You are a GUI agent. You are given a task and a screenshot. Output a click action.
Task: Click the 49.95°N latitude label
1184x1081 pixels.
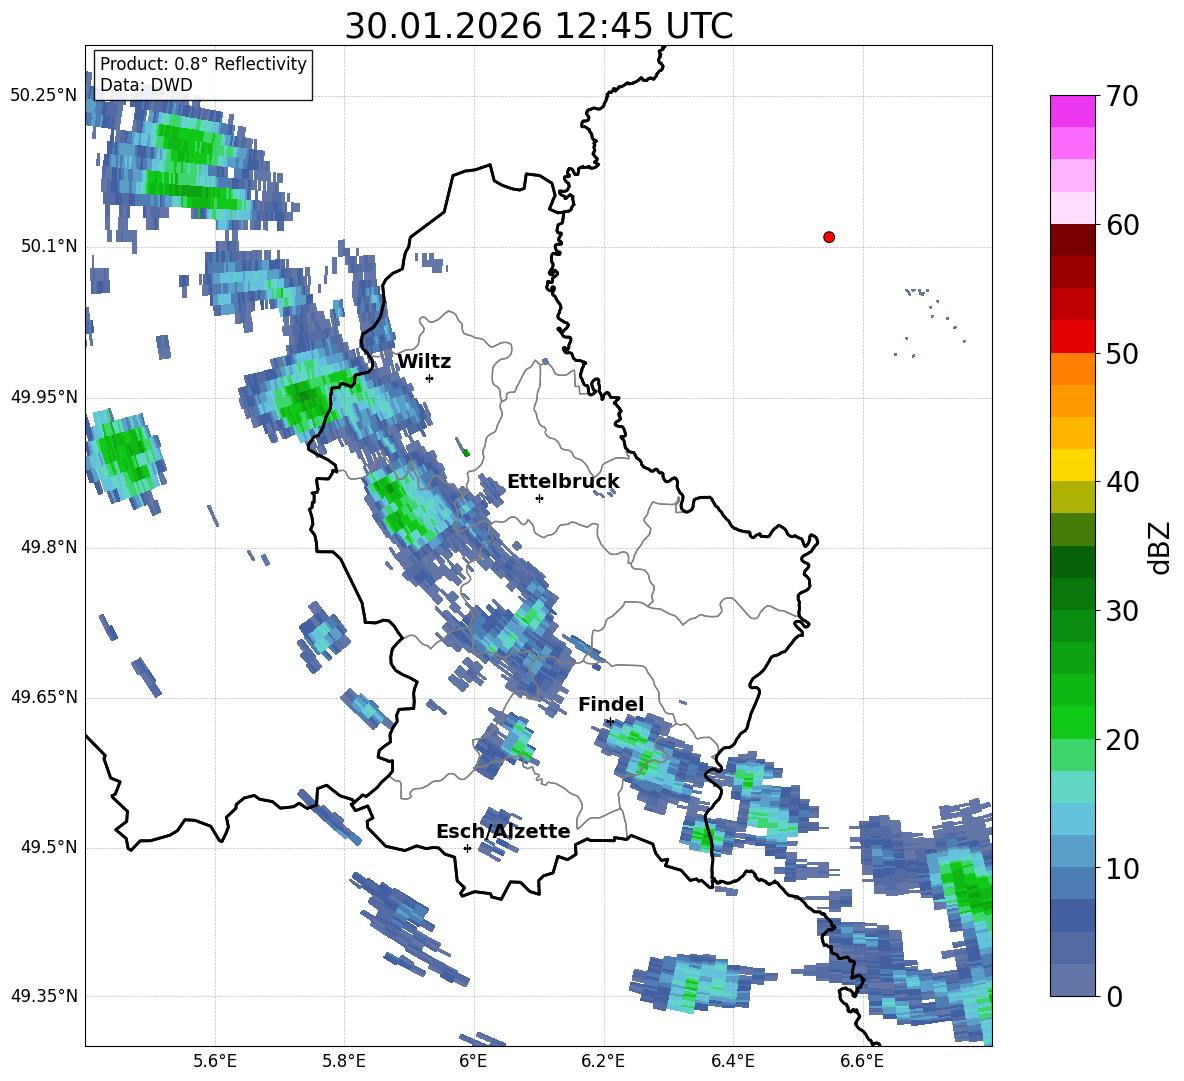(x=44, y=397)
